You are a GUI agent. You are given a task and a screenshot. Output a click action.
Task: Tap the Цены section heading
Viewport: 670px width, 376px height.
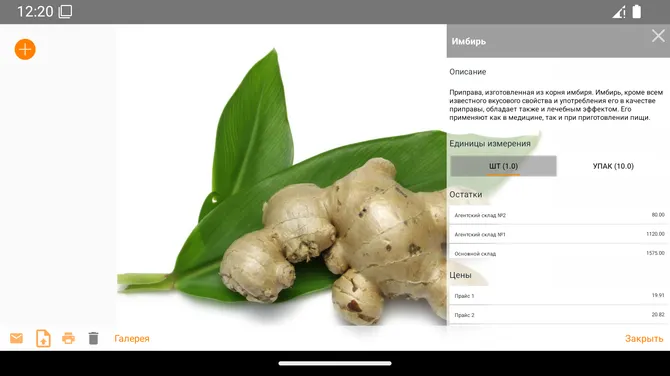(460, 275)
